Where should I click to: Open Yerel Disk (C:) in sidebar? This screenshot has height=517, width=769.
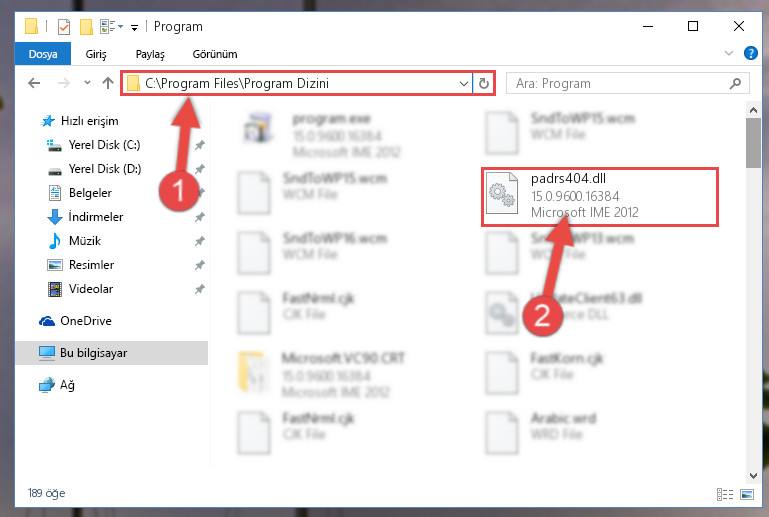point(104,145)
